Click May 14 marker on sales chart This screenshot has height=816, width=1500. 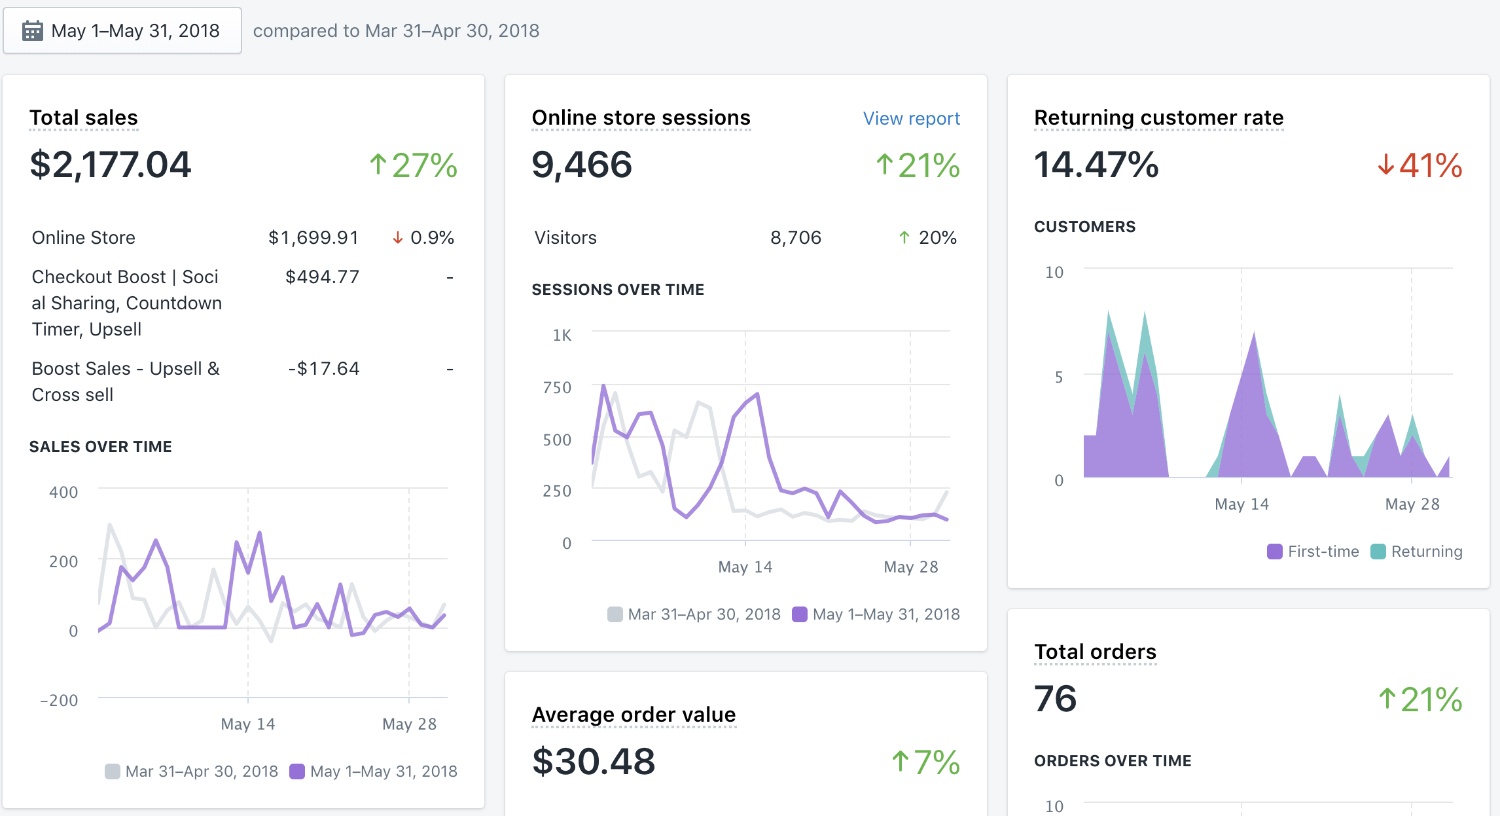tap(248, 724)
